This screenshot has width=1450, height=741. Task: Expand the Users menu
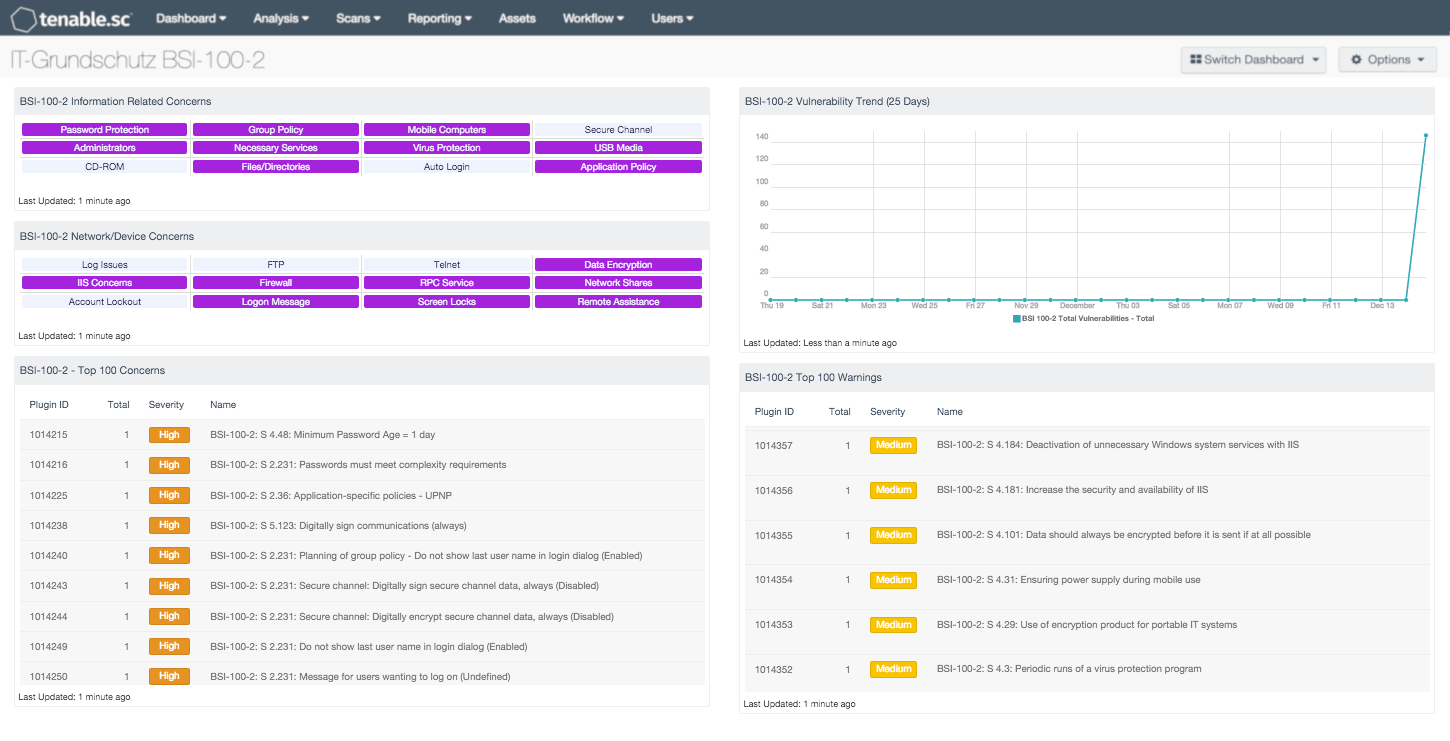(x=672, y=18)
